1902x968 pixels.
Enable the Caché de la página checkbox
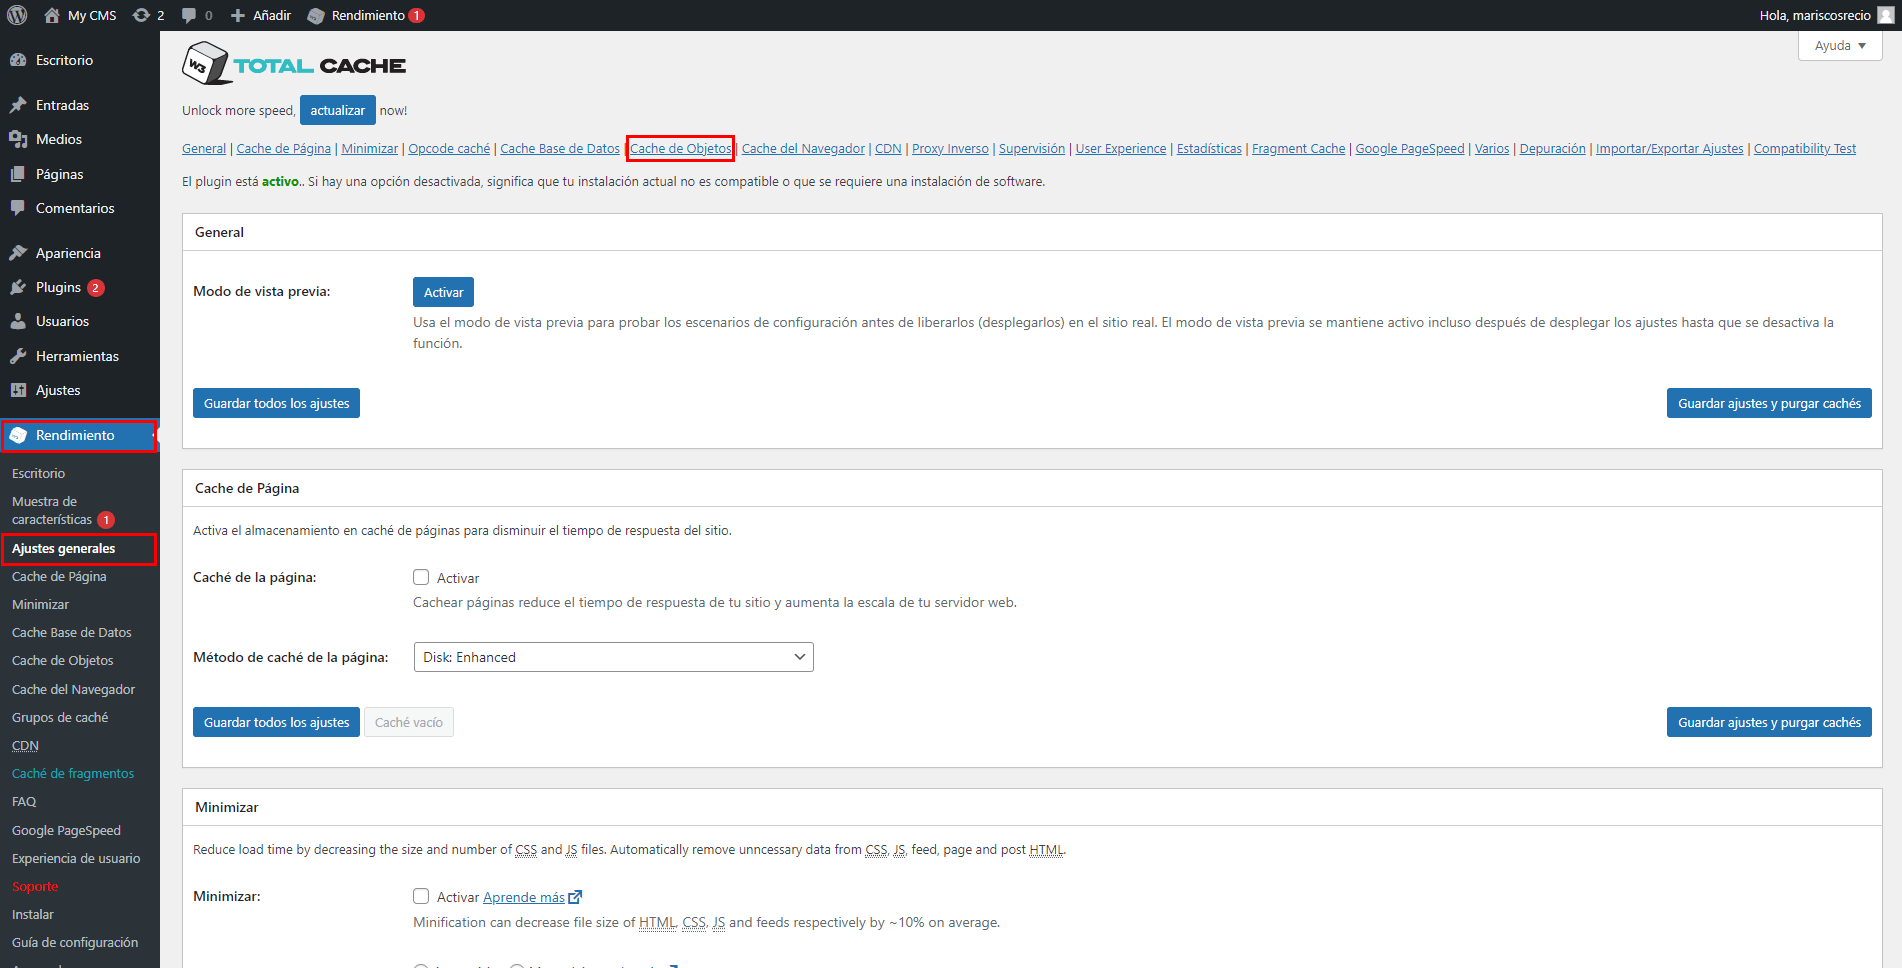coord(421,577)
